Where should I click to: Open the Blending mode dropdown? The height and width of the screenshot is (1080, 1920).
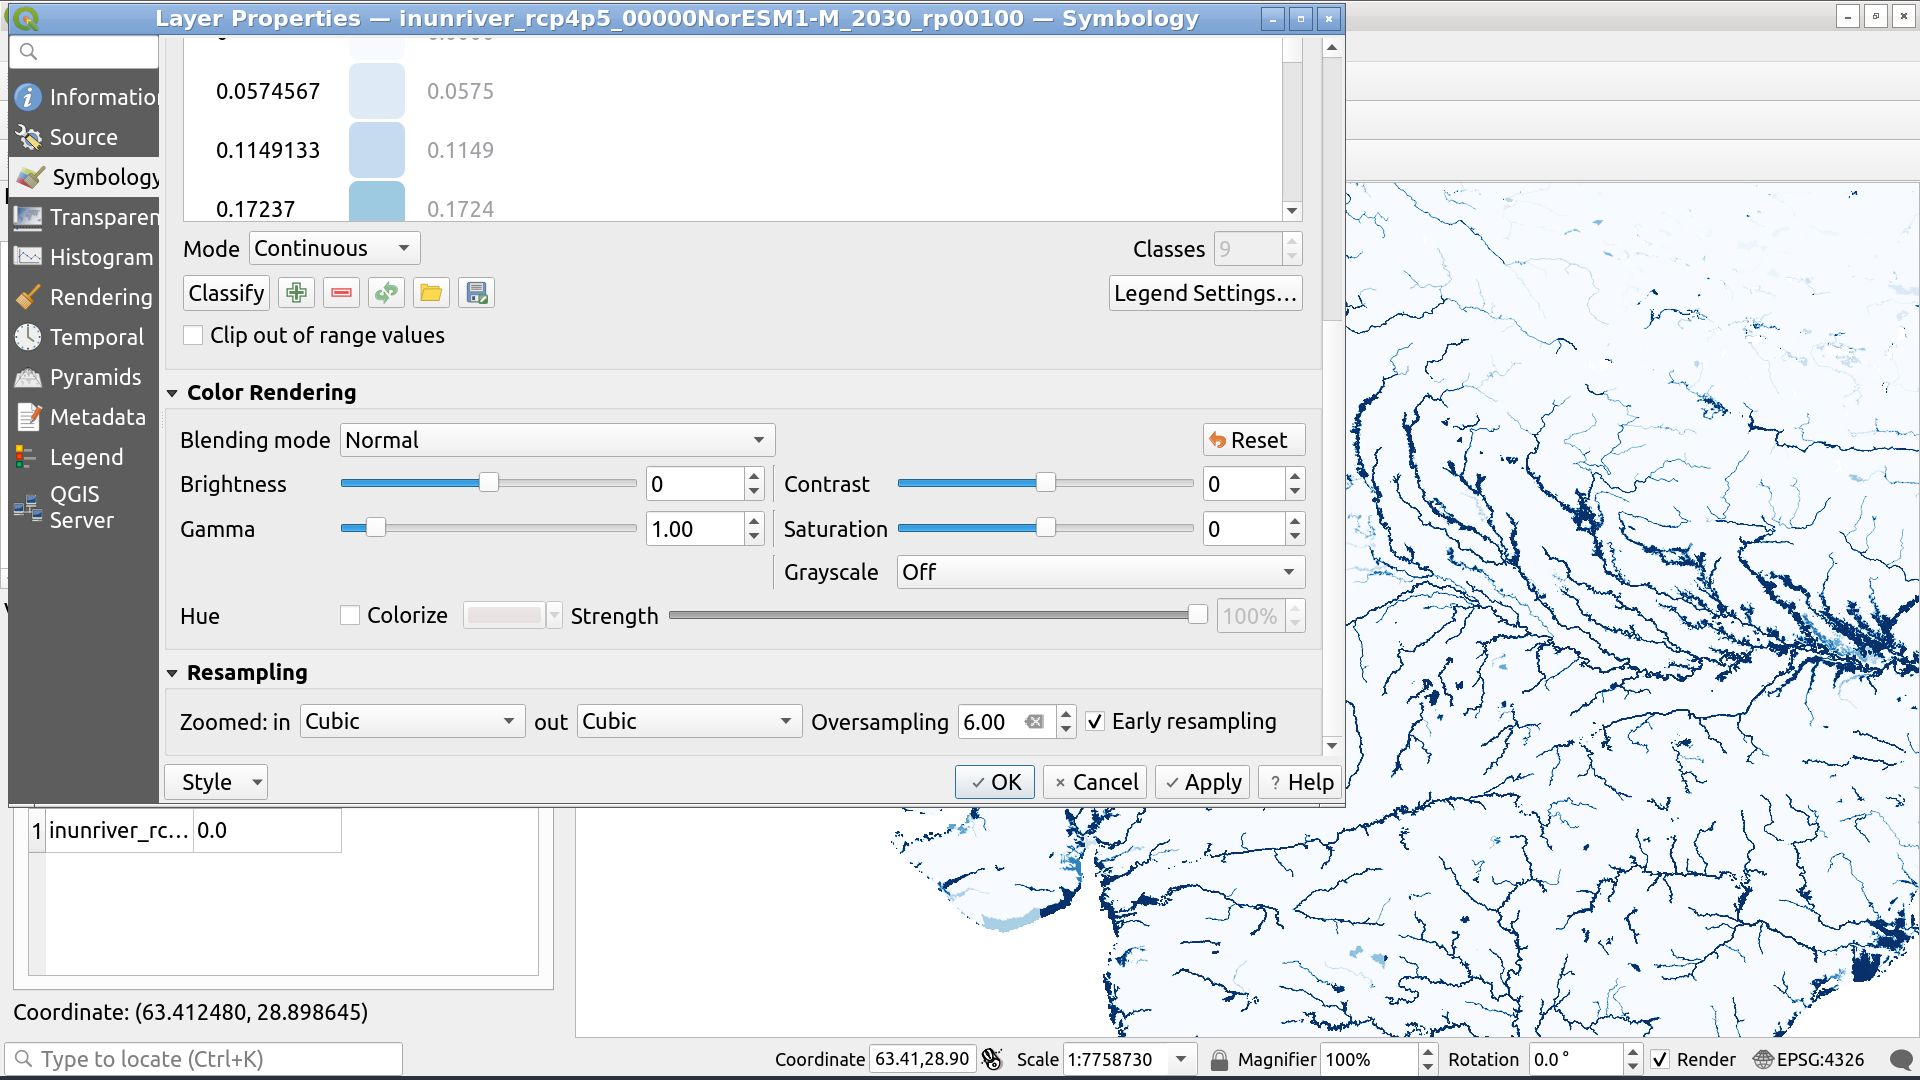pos(557,440)
